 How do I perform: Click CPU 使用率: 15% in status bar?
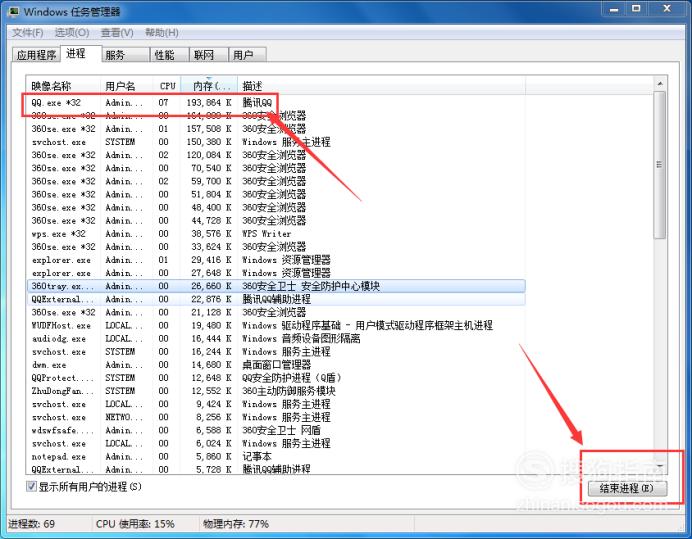[135, 524]
